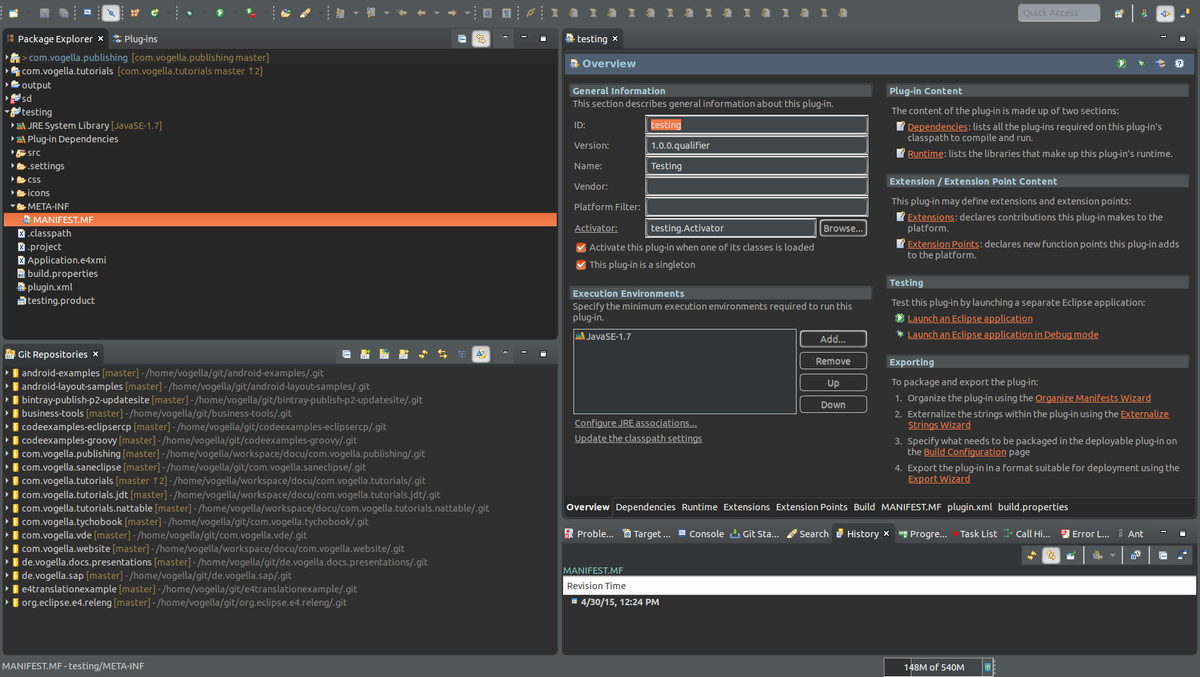1200x677 pixels.
Task: Click the Add... execution environment button
Action: click(x=833, y=339)
